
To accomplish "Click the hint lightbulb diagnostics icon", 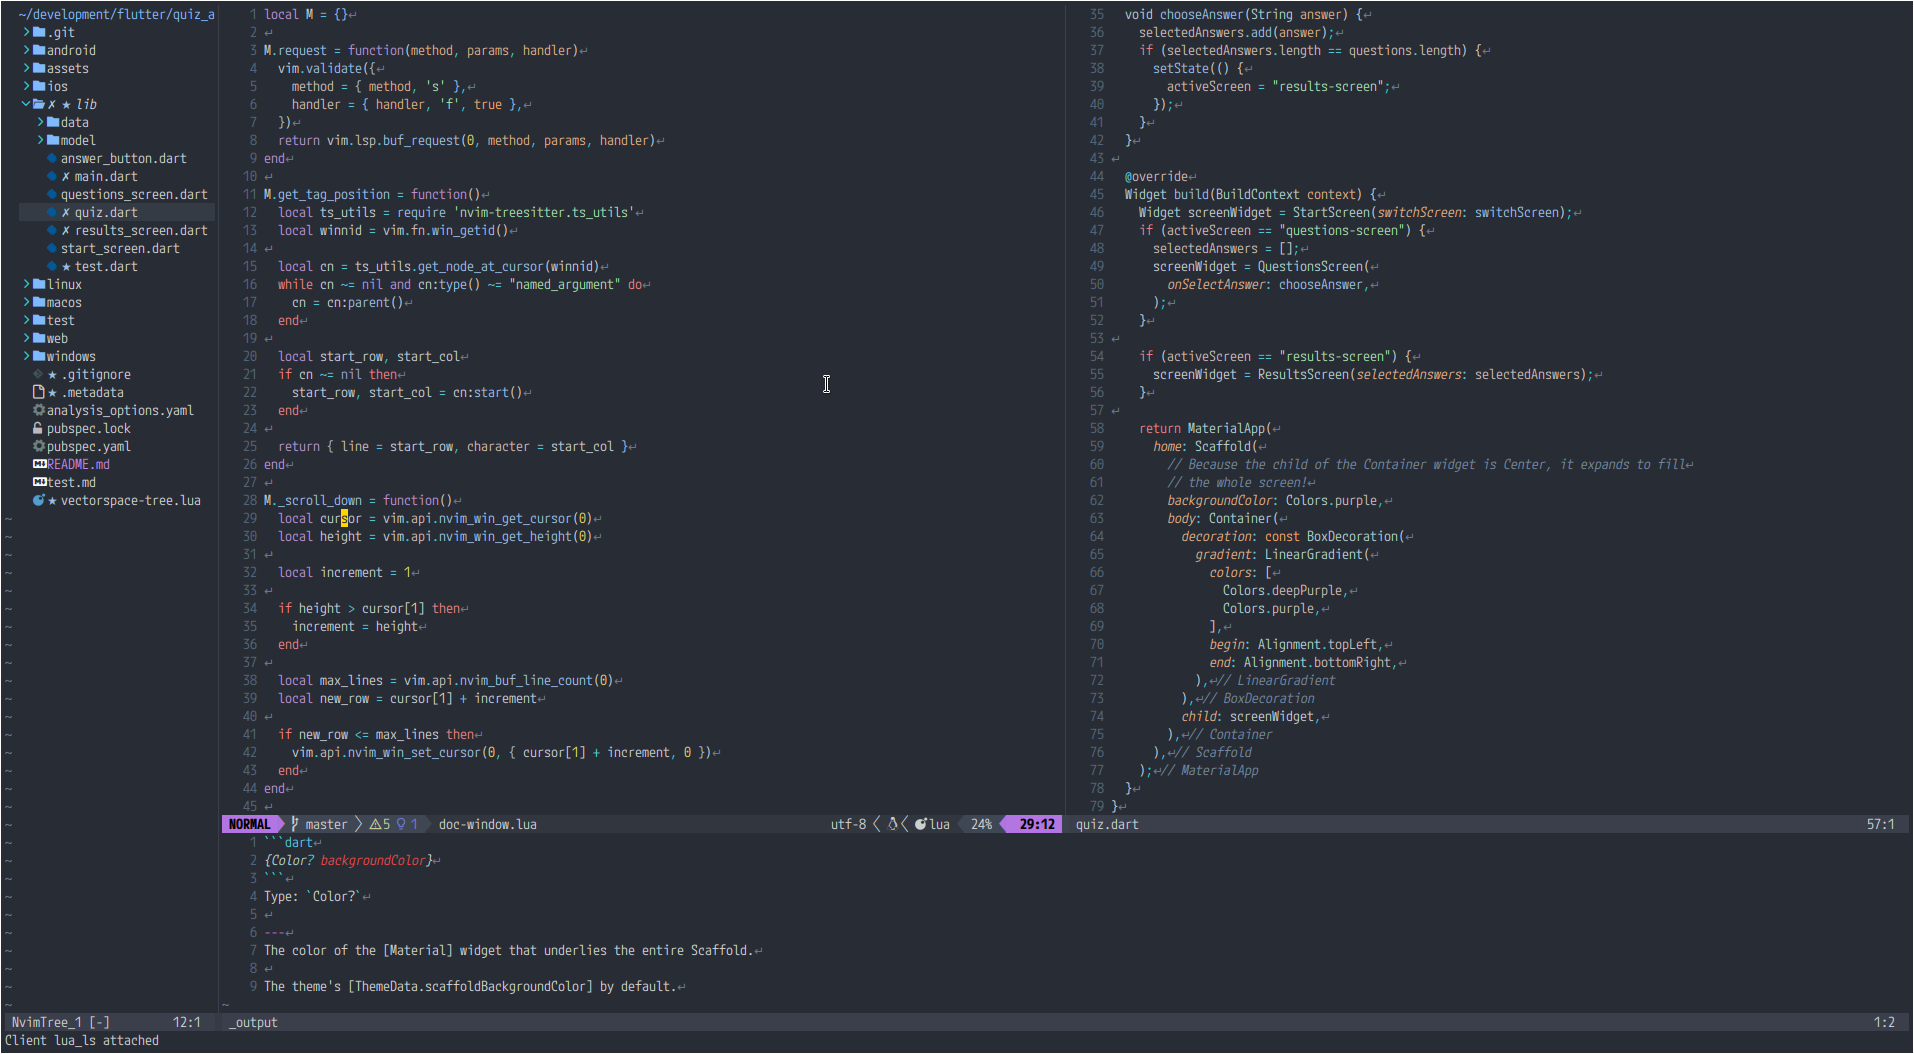I will click(x=401, y=824).
